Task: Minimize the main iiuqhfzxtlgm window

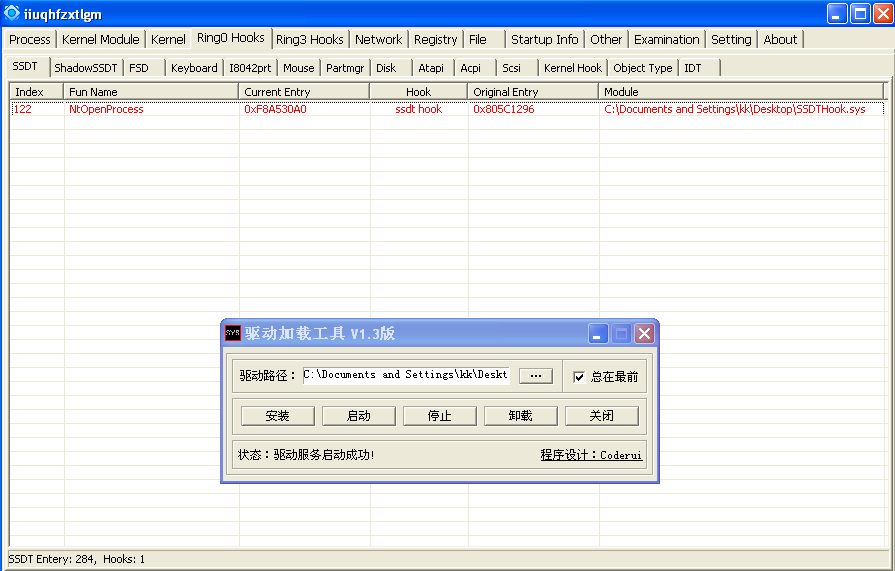Action: pyautogui.click(x=837, y=14)
